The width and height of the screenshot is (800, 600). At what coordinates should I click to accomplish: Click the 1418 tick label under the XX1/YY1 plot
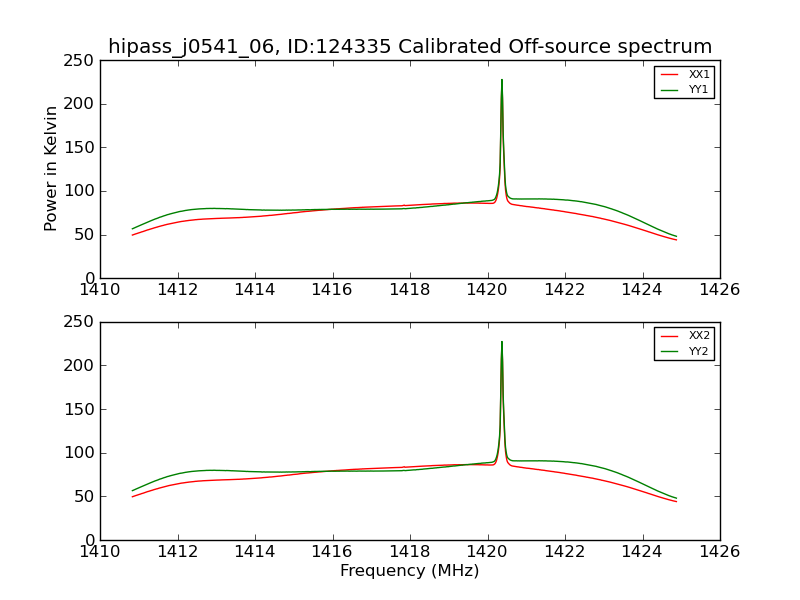tap(410, 290)
